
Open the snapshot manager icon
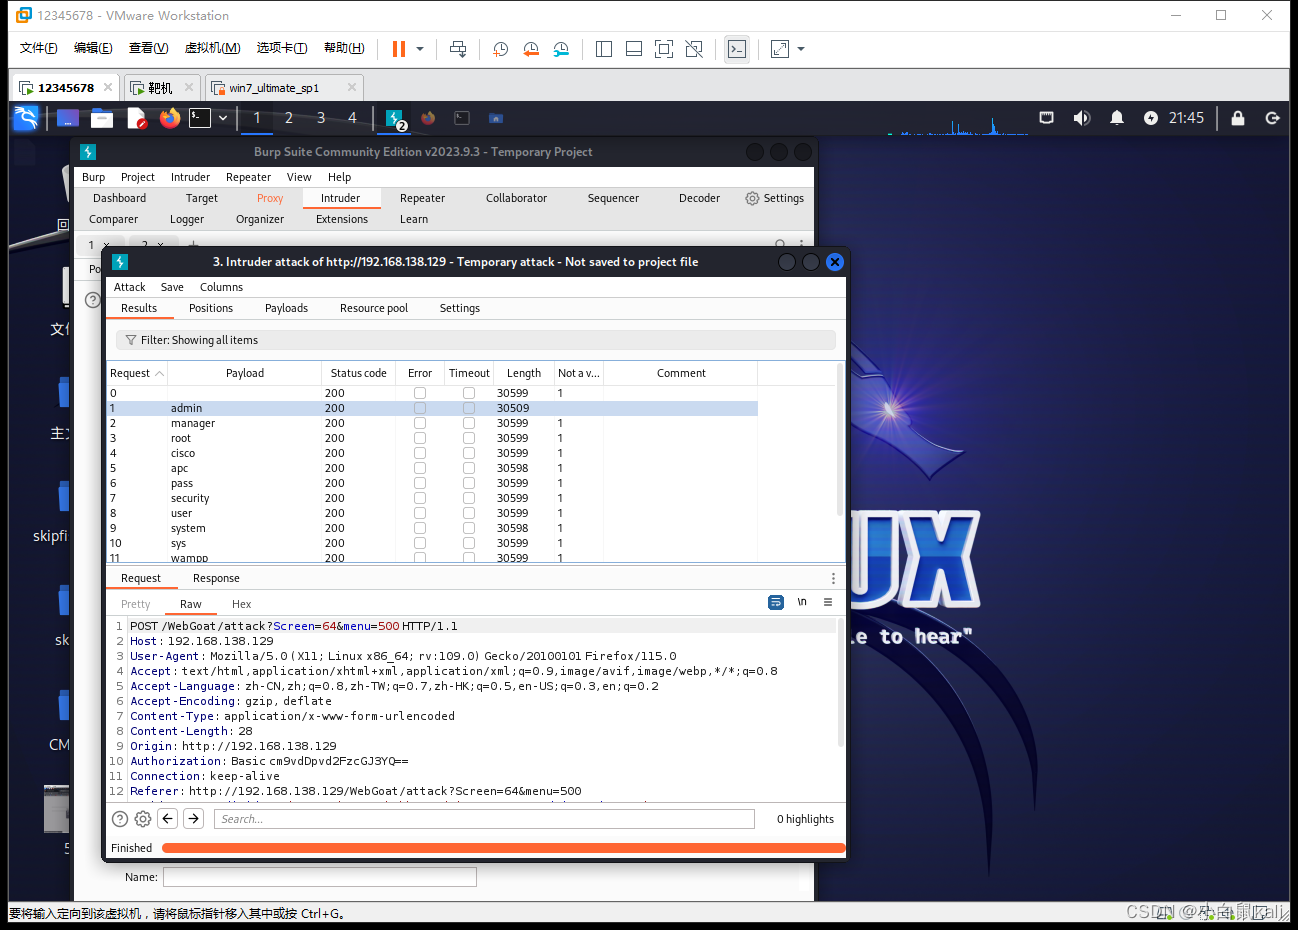561,49
